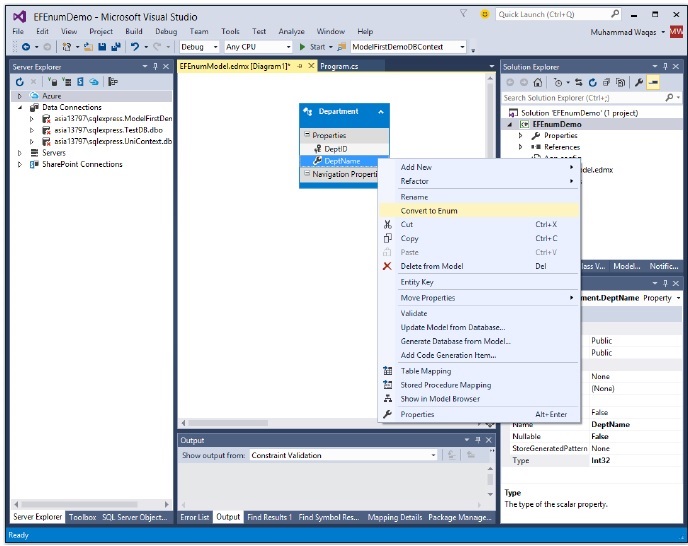Switch to the Error List tab

click(194, 517)
